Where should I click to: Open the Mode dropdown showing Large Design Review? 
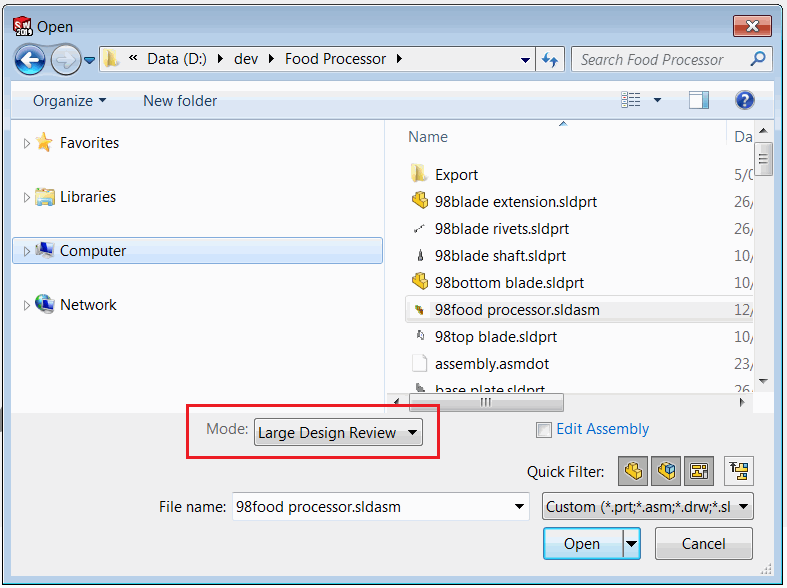(x=338, y=432)
